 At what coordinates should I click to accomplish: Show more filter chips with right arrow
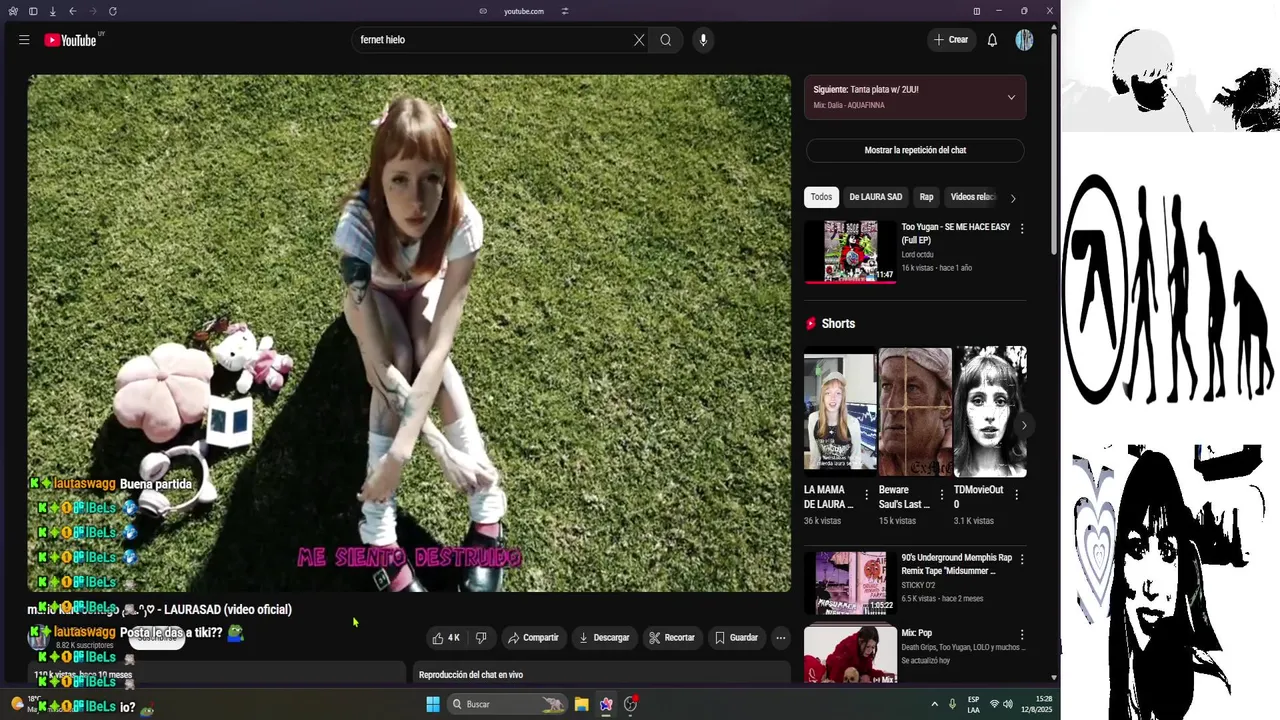tap(1013, 198)
